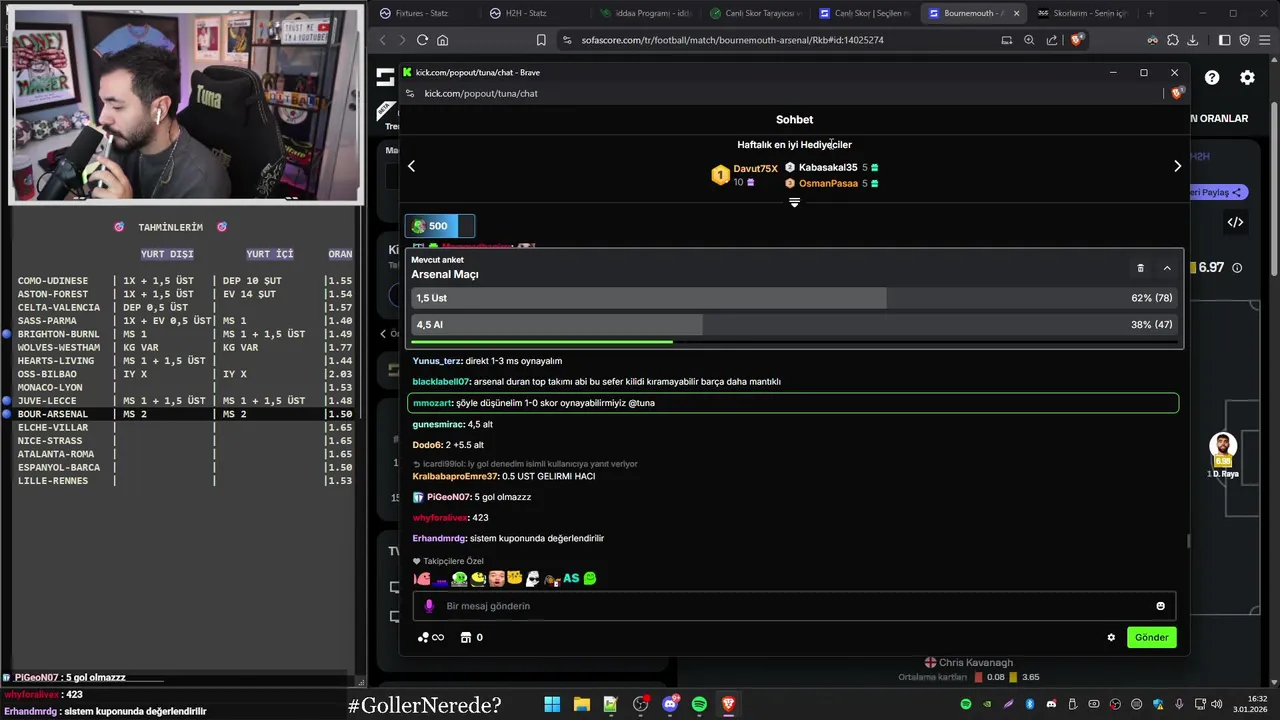The height and width of the screenshot is (720, 1280).
Task: Insert the green smiley blob emote
Action: point(590,578)
